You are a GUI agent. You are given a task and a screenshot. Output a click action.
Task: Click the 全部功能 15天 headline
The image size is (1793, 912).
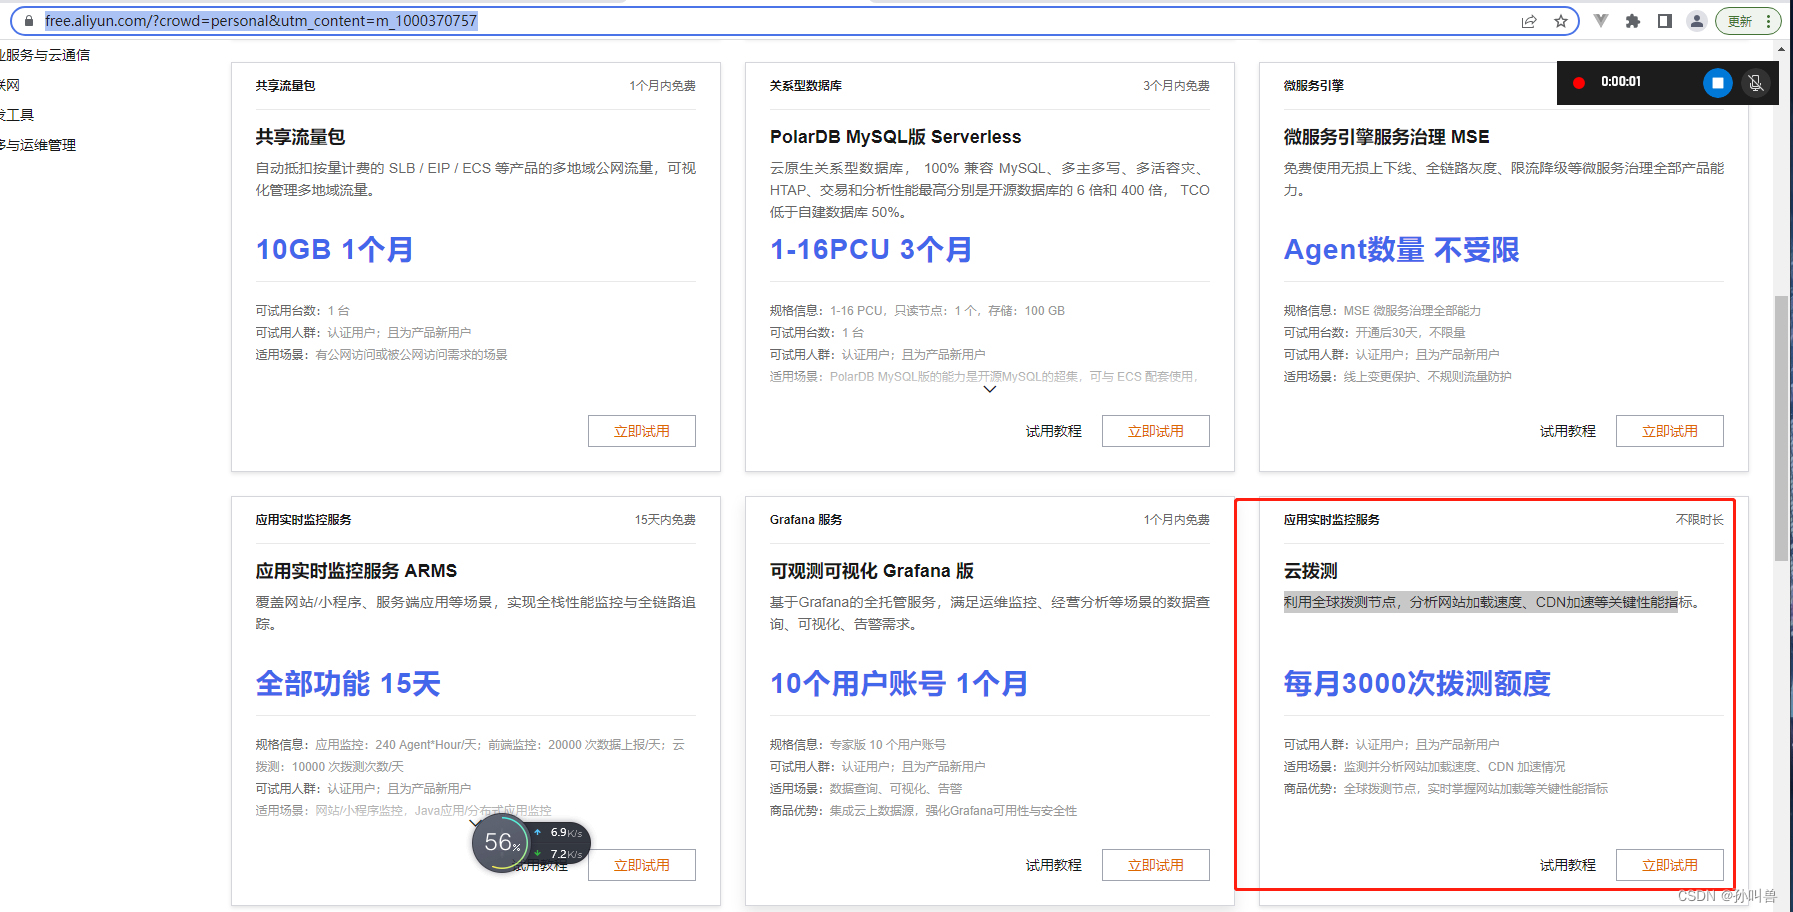click(348, 683)
